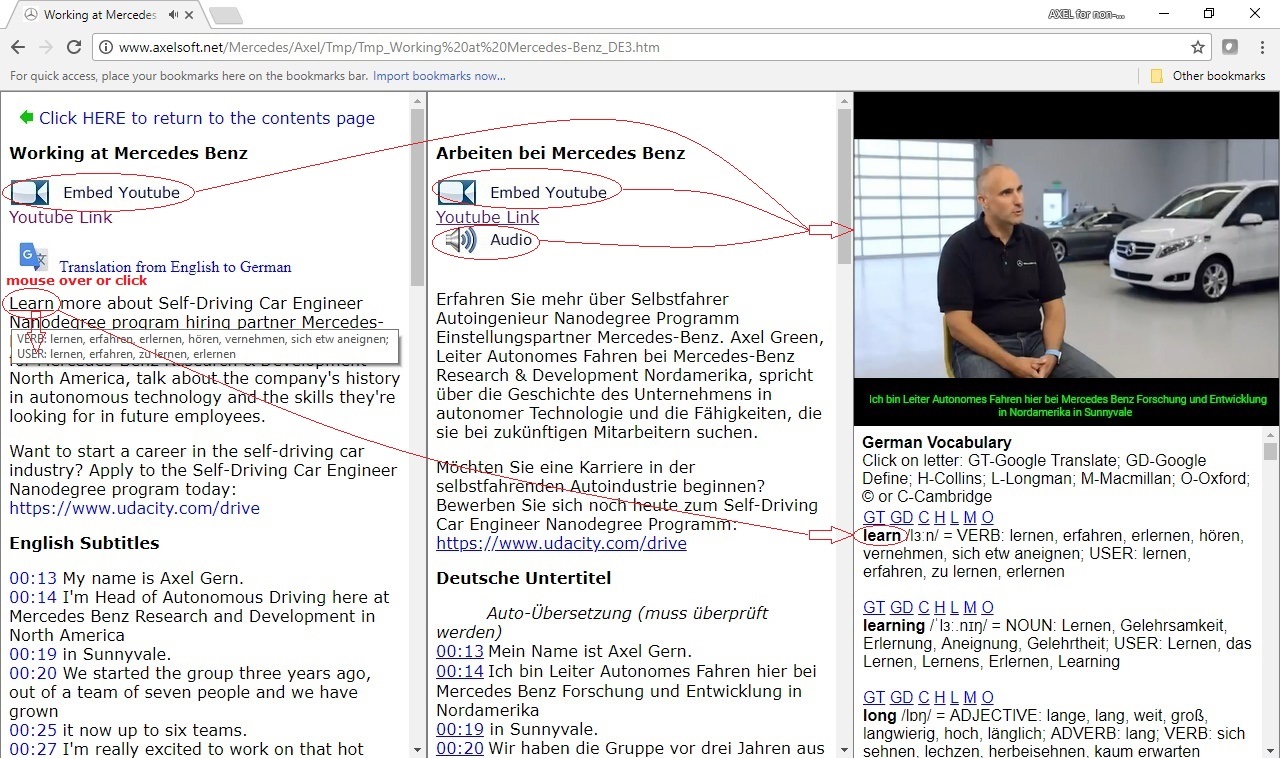Open GT Google Translate for the word learn
The image size is (1280, 758).
874,517
